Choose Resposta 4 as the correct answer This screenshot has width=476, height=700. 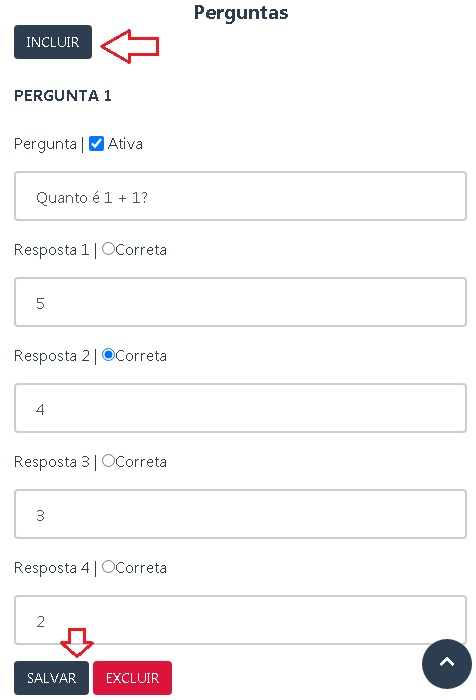pyautogui.click(x=109, y=567)
